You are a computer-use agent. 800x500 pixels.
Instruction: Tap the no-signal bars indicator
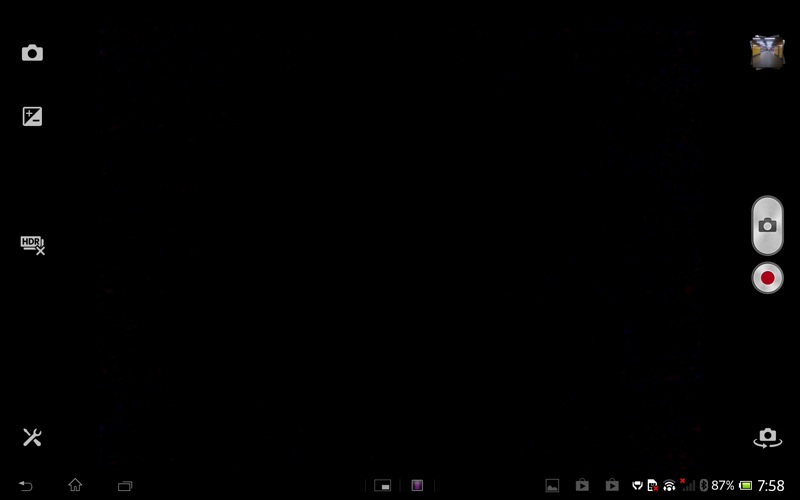687,485
